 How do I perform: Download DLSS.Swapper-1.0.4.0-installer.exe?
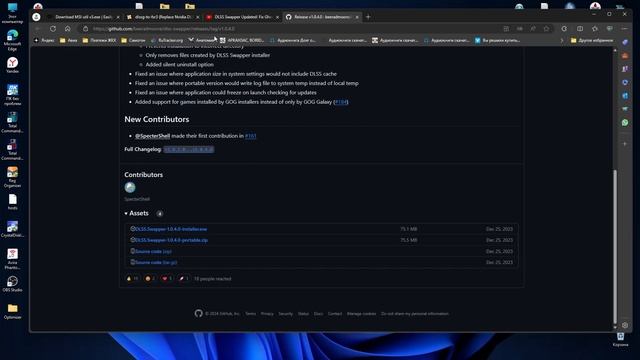(x=171, y=229)
